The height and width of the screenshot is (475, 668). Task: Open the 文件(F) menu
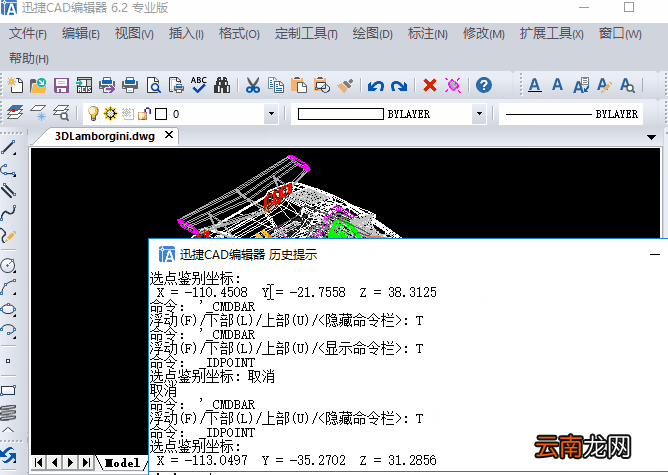pos(28,33)
